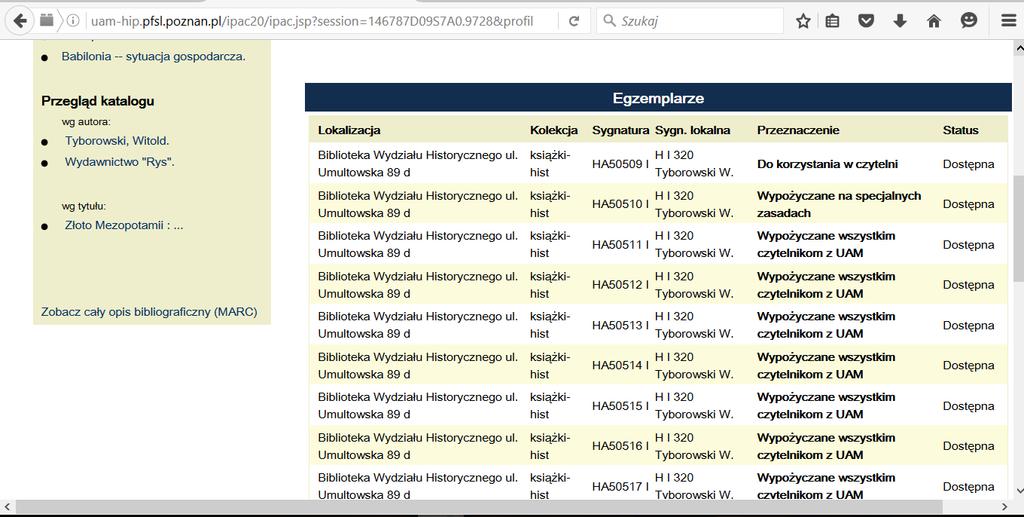This screenshot has width=1024, height=517.
Task: Click the 'wg tytułu:' label
Action: point(84,206)
